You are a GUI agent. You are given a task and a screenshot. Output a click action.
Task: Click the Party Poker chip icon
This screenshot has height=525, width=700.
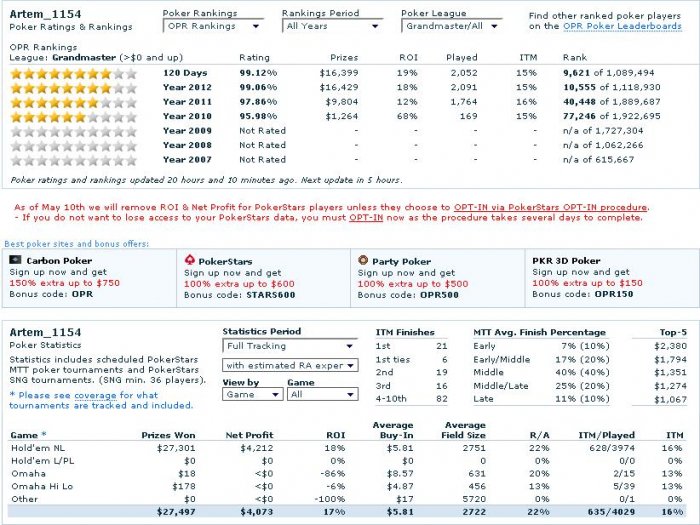click(x=363, y=260)
